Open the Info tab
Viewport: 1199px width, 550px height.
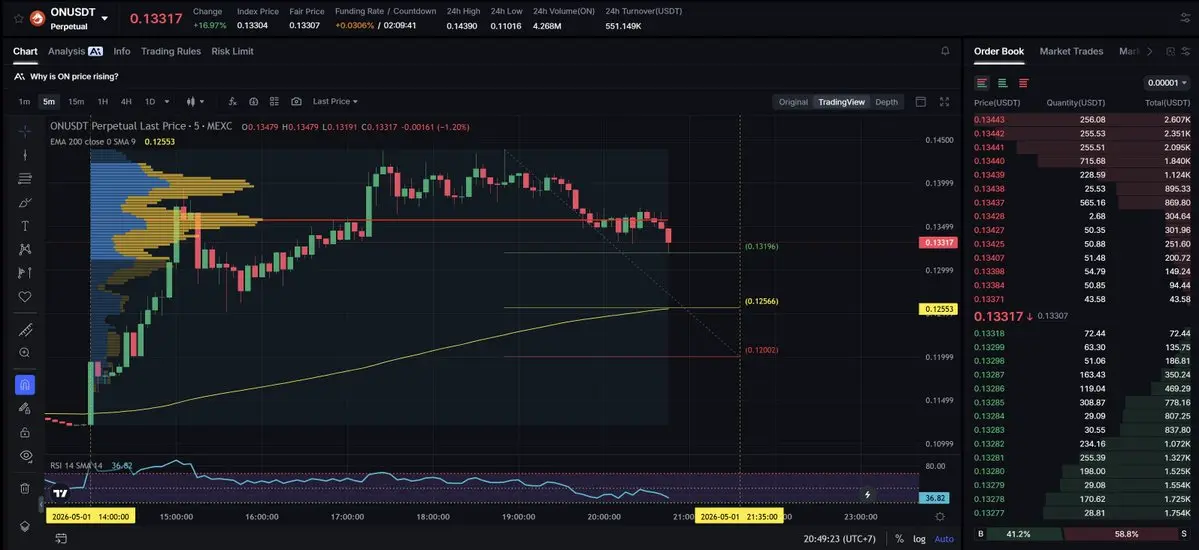click(x=122, y=51)
